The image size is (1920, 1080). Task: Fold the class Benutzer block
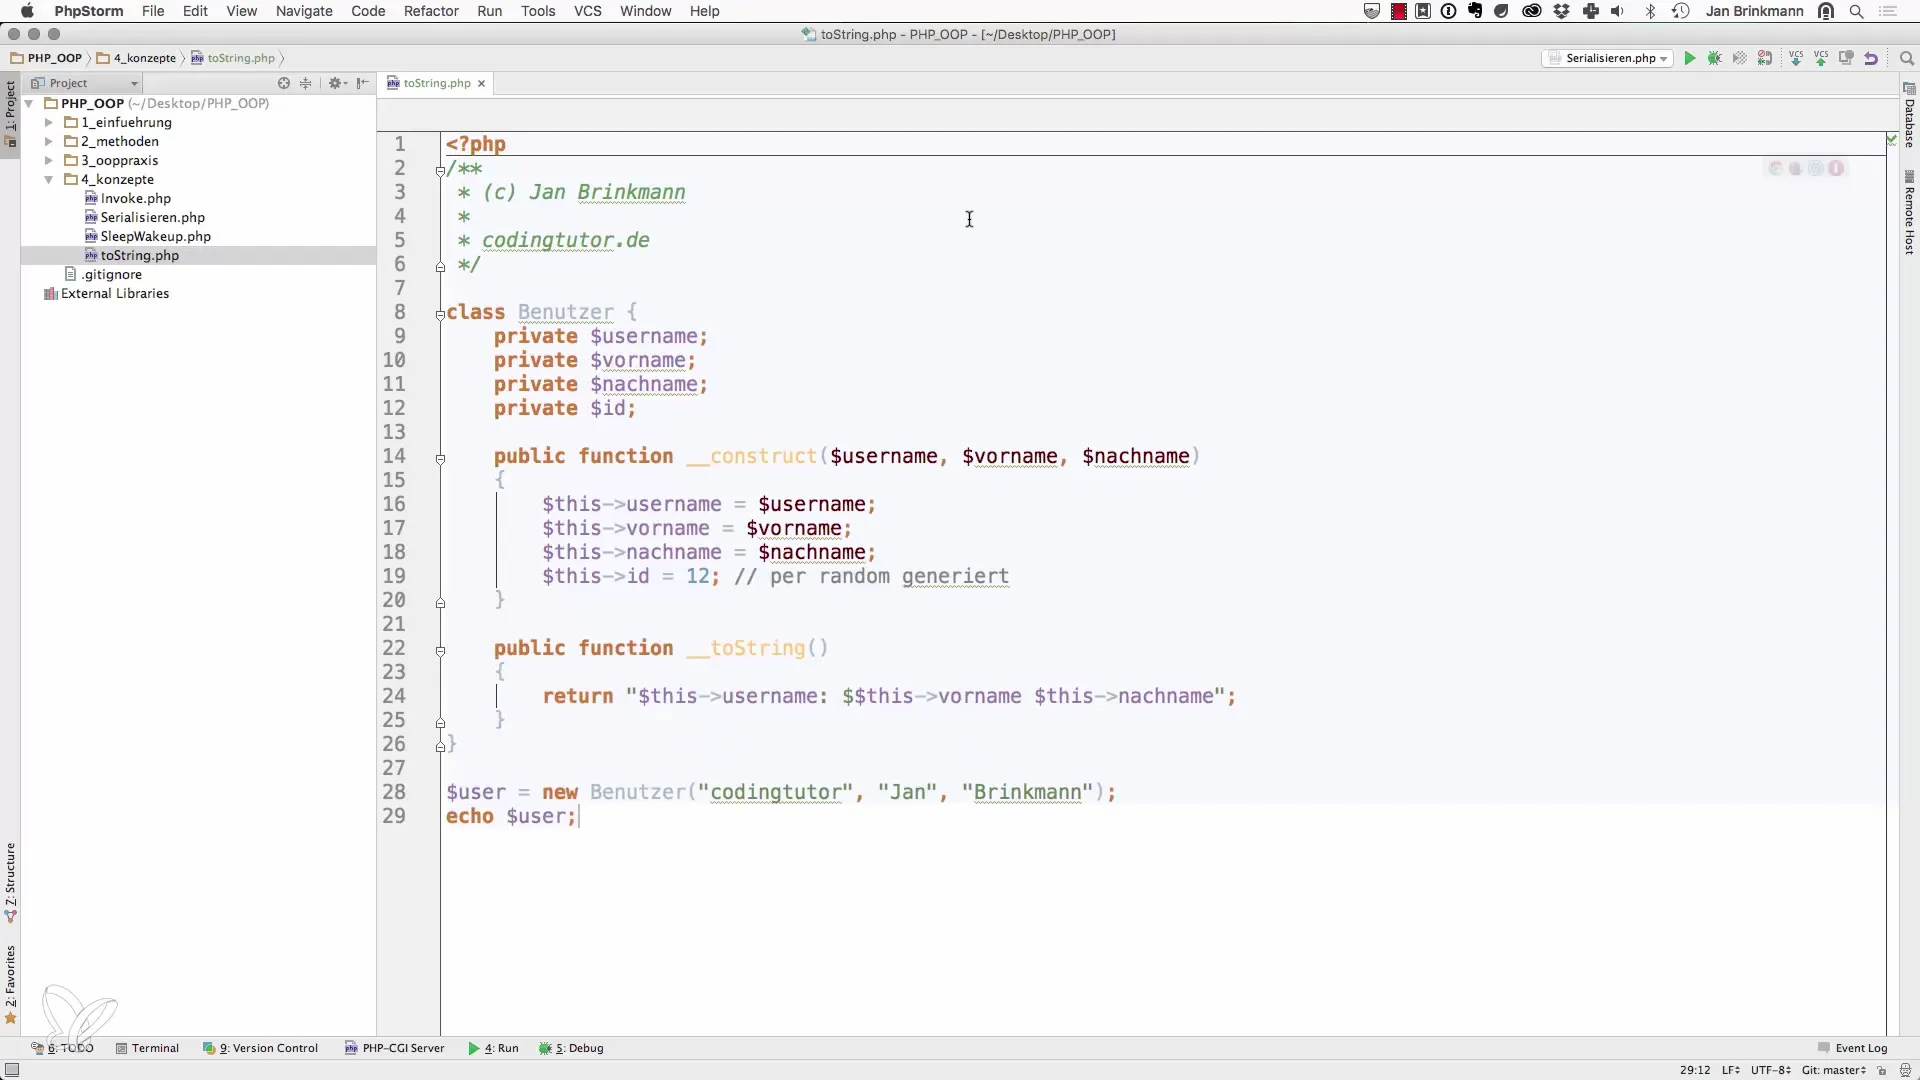(x=440, y=314)
